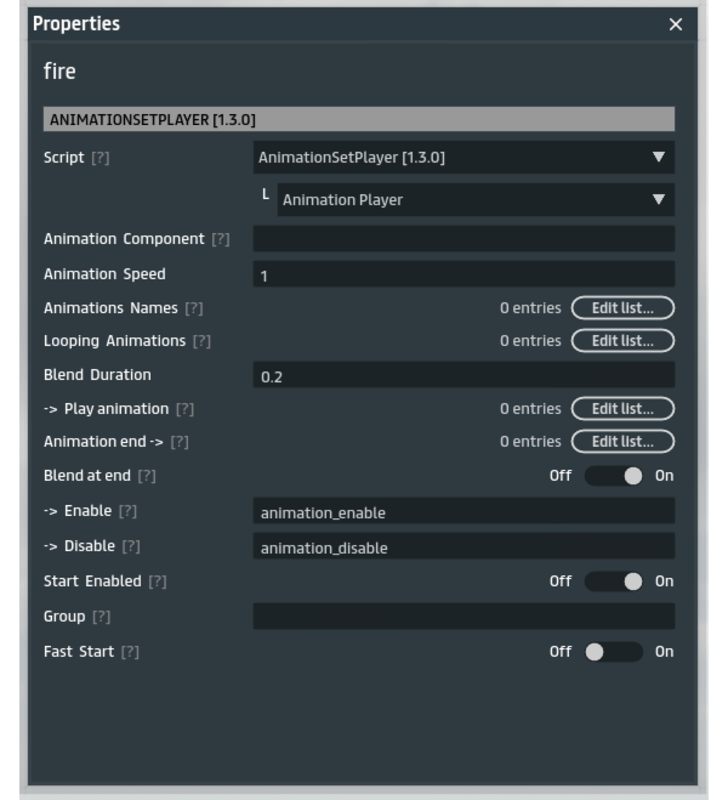The width and height of the screenshot is (728, 800).
Task: Click the help icon beside Group
Action: point(101,617)
